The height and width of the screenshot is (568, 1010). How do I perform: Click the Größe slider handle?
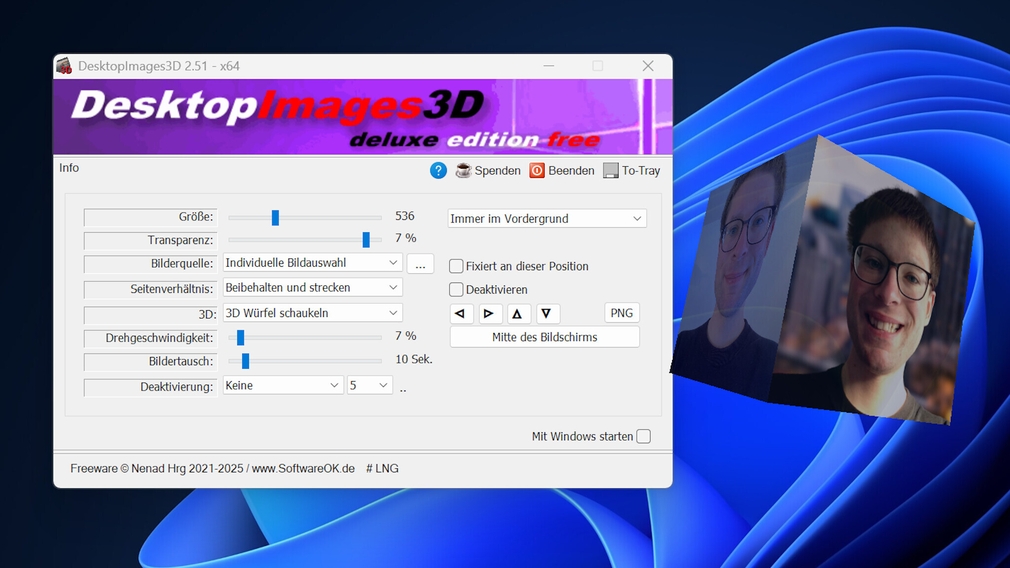pyautogui.click(x=275, y=218)
